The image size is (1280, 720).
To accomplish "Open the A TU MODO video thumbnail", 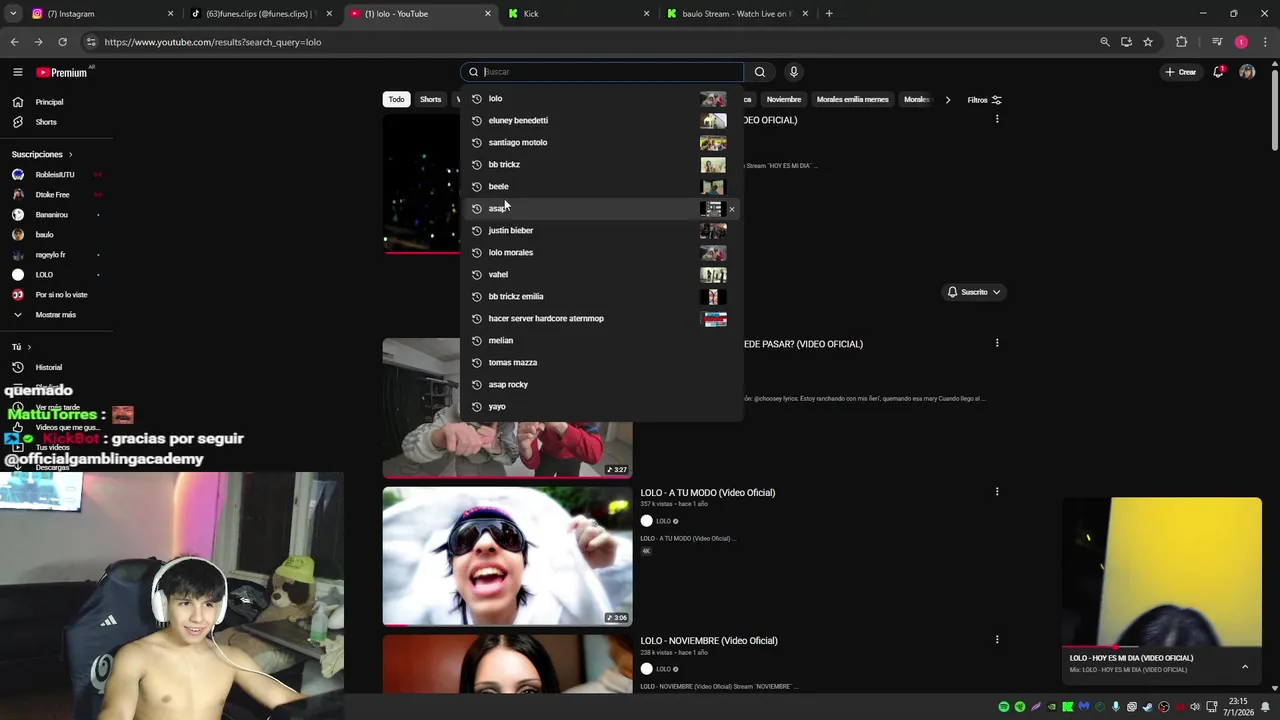I will tap(507, 556).
